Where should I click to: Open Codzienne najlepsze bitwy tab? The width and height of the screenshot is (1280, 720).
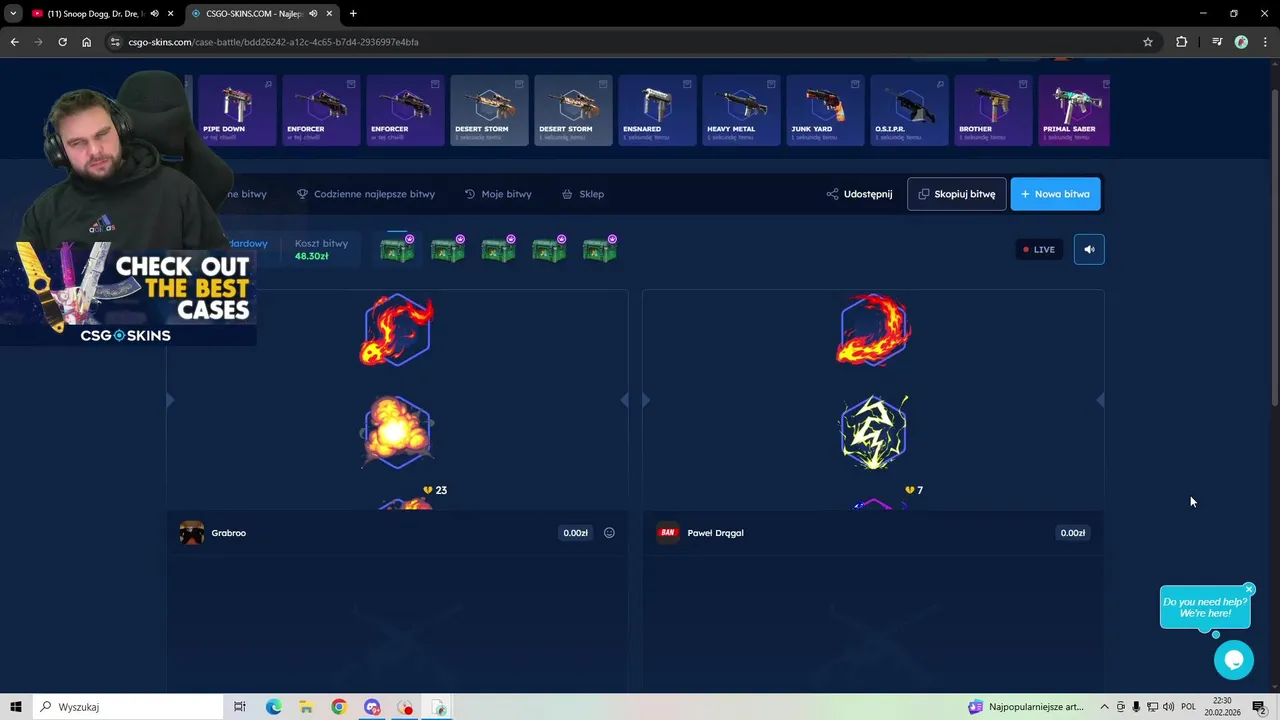[366, 194]
